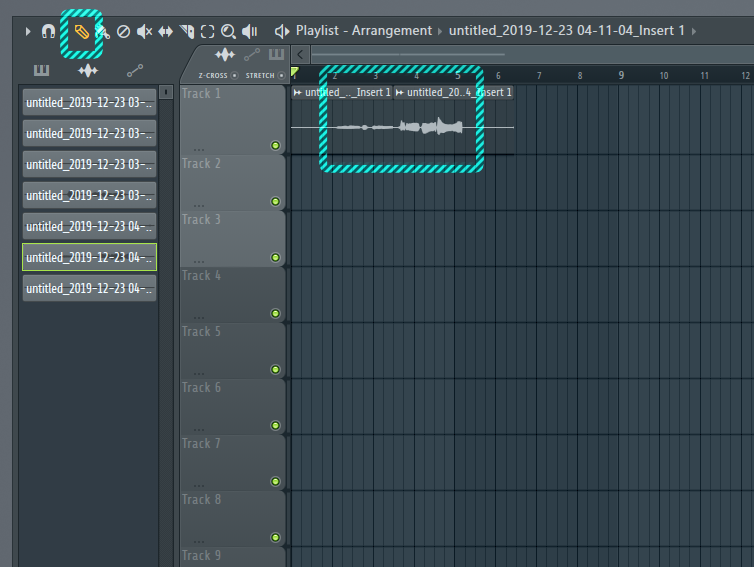Mute Track 7 with green light
Screen dimensions: 754x567
pos(276,481)
